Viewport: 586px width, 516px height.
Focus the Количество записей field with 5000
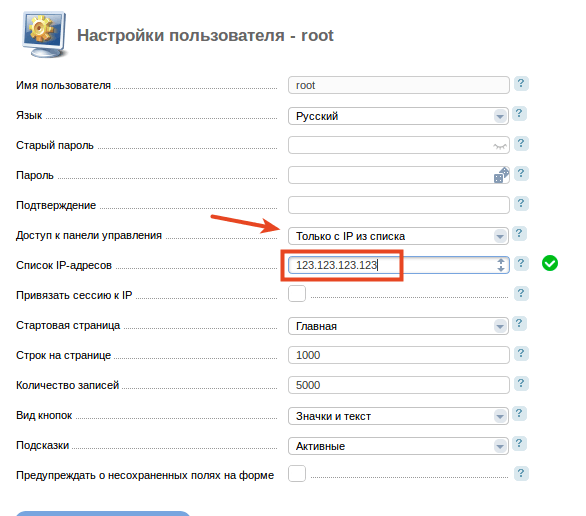(x=399, y=385)
